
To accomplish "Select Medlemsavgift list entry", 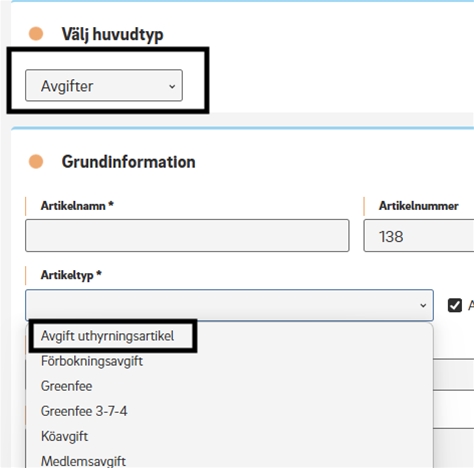I will pyautogui.click(x=83, y=461).
